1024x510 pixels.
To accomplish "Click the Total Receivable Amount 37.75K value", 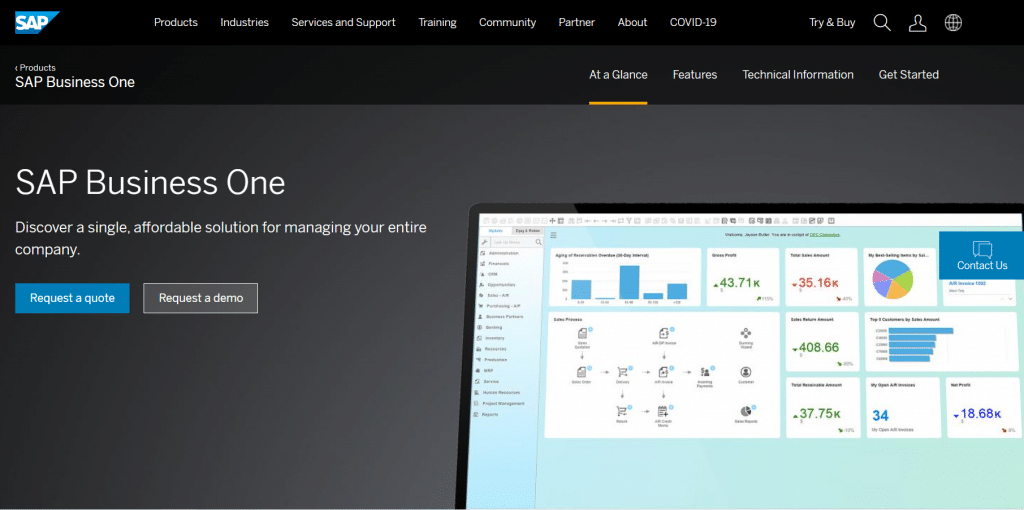I will point(819,413).
